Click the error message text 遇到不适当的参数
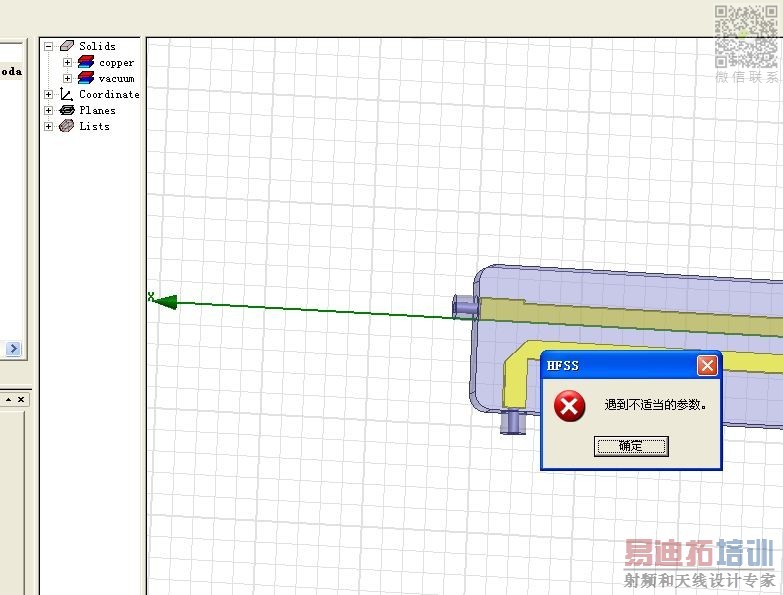Viewport: 783px width, 595px height. coord(655,405)
